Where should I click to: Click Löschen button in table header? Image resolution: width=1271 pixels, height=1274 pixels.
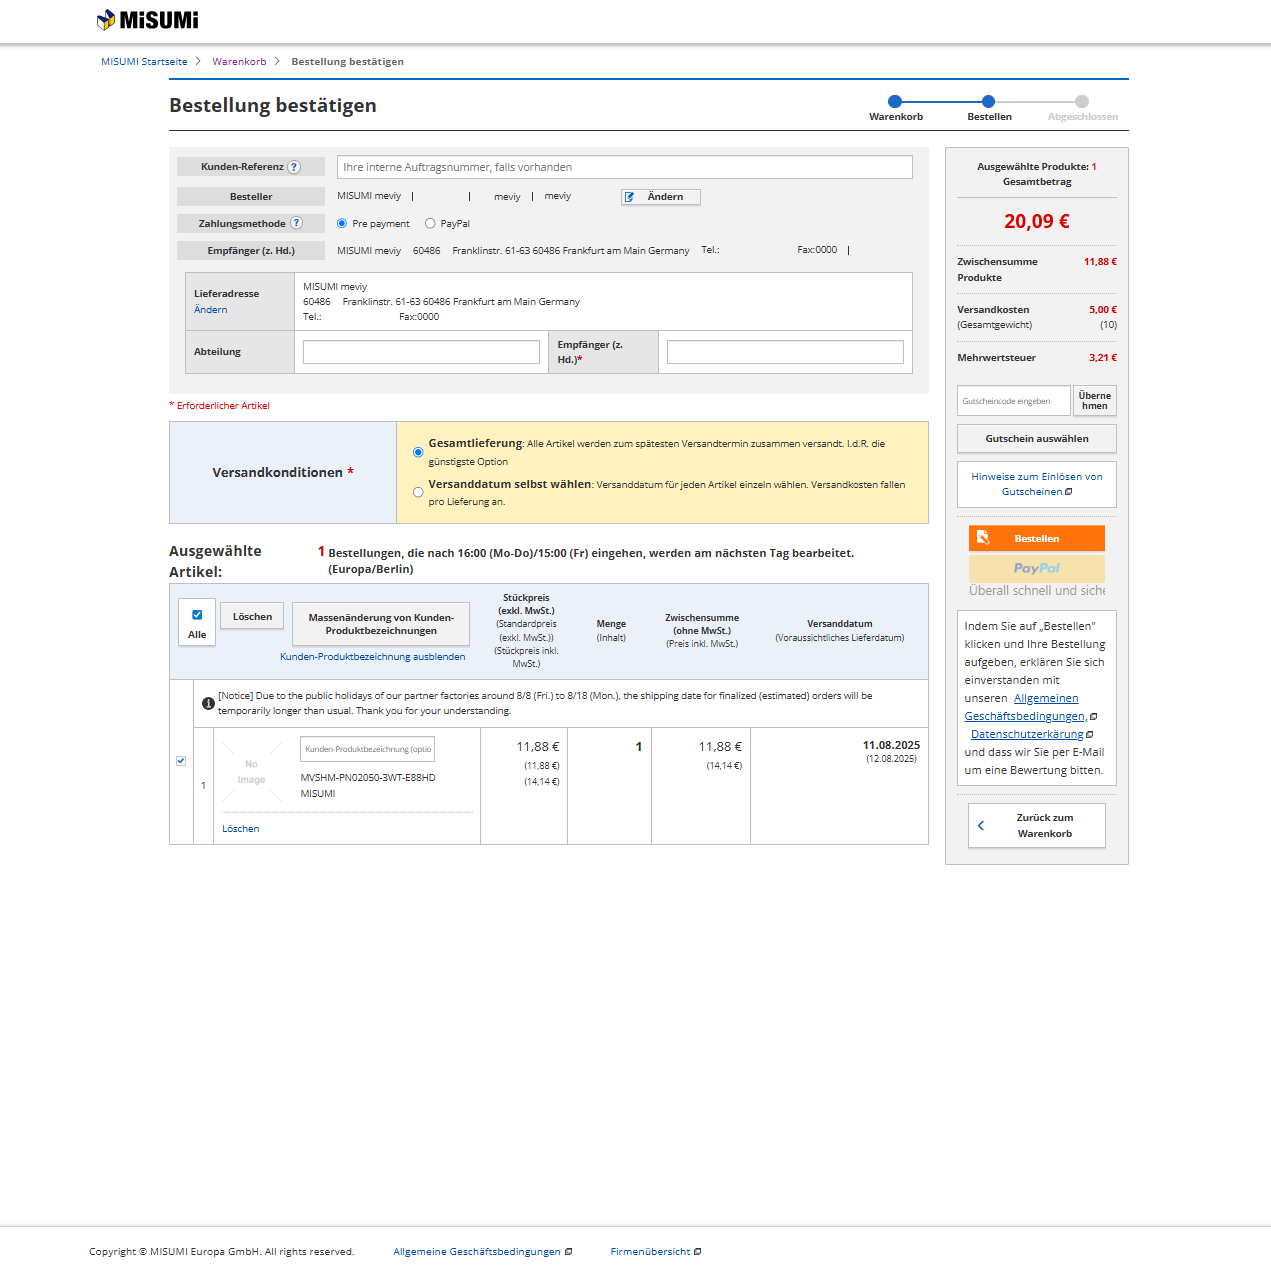click(x=252, y=616)
